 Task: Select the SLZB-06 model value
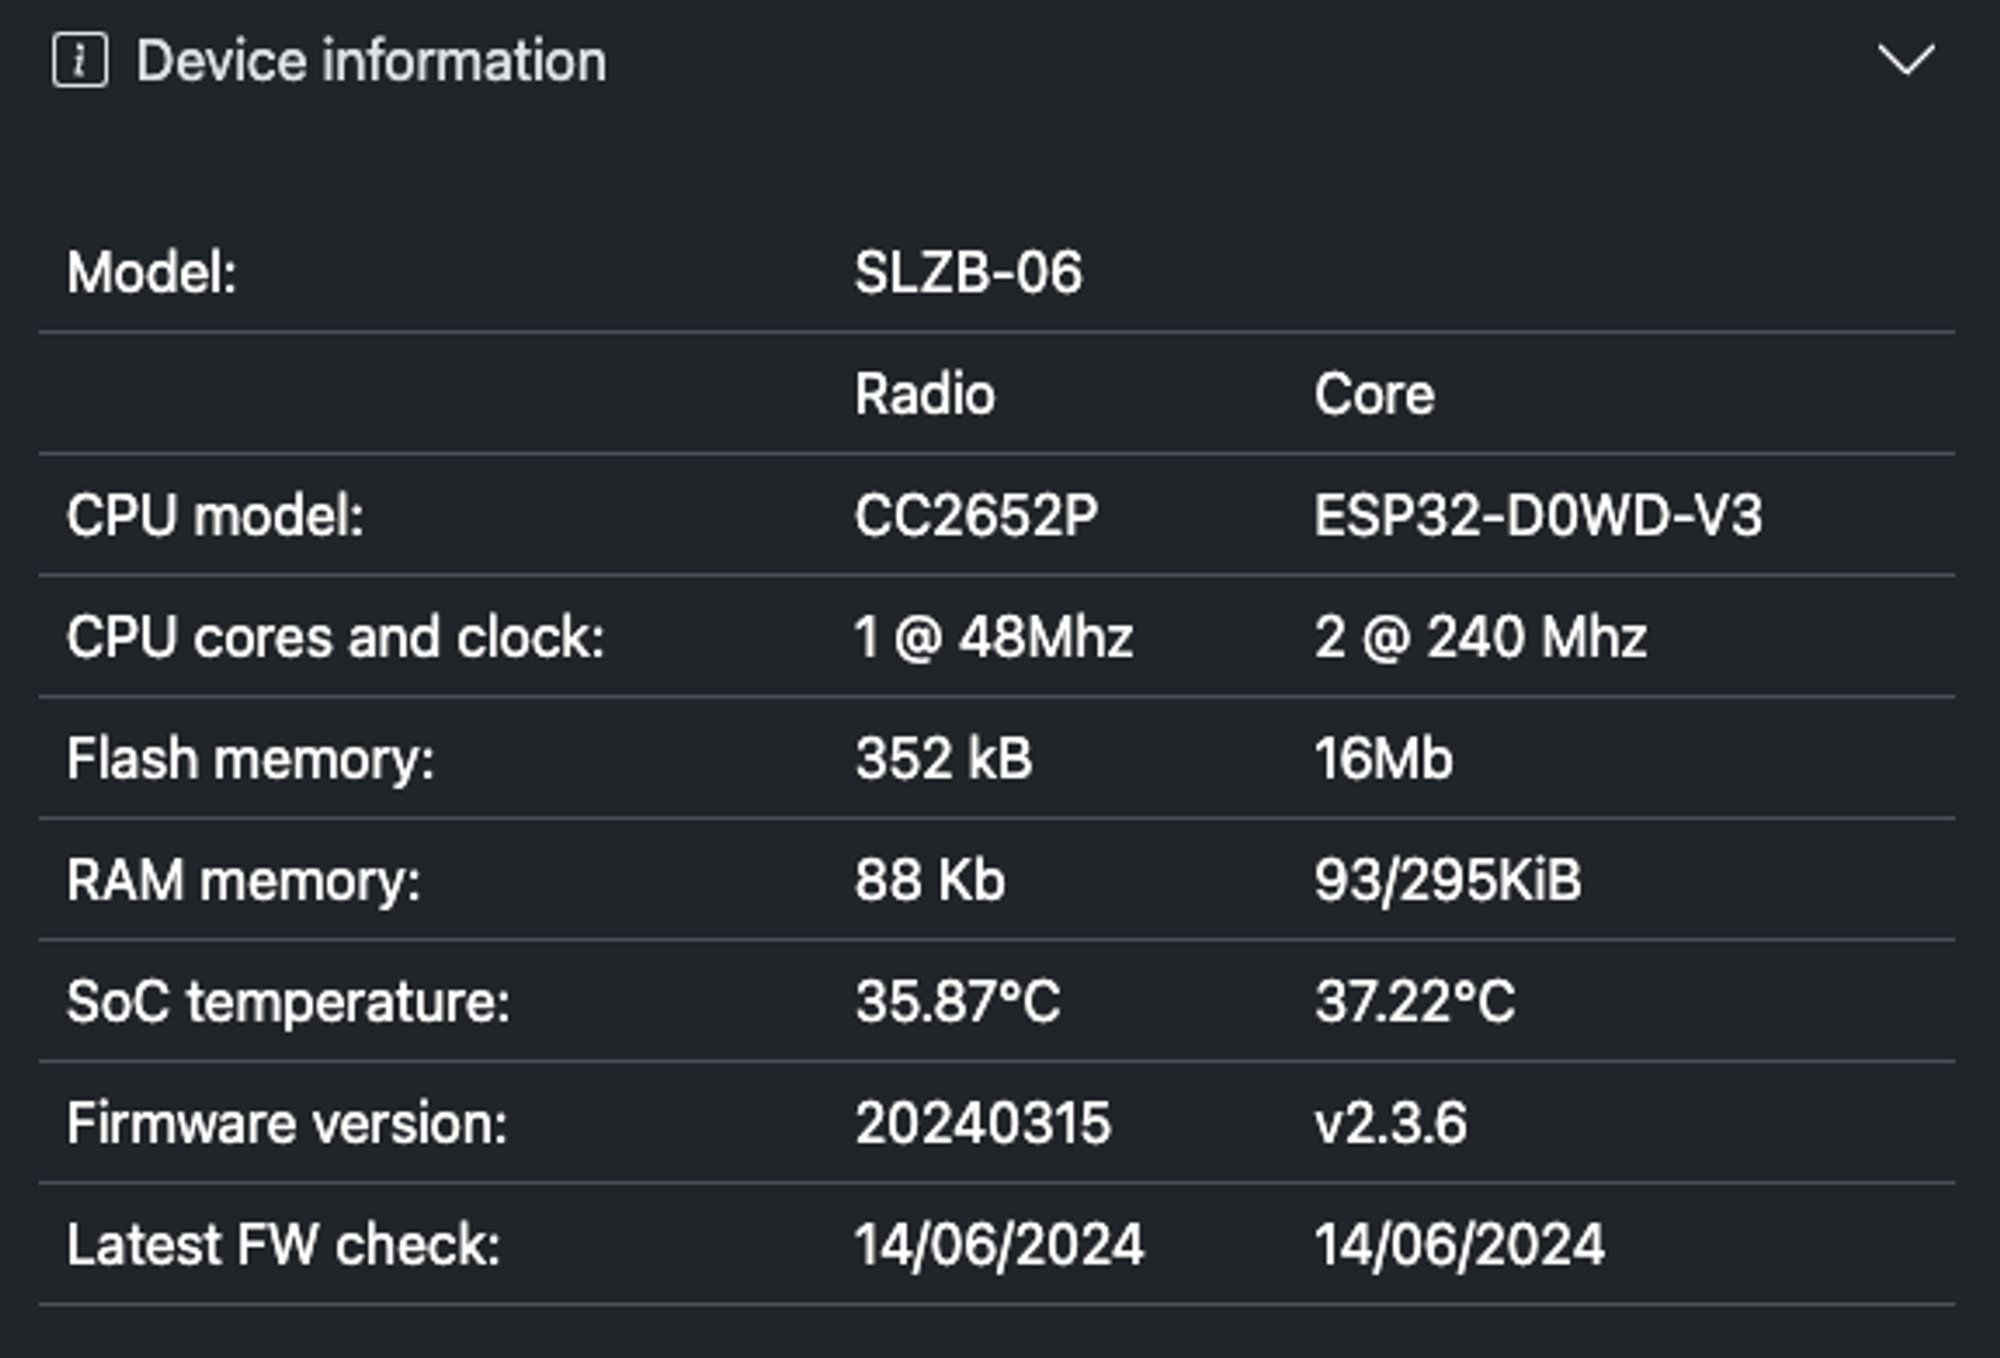click(x=968, y=272)
